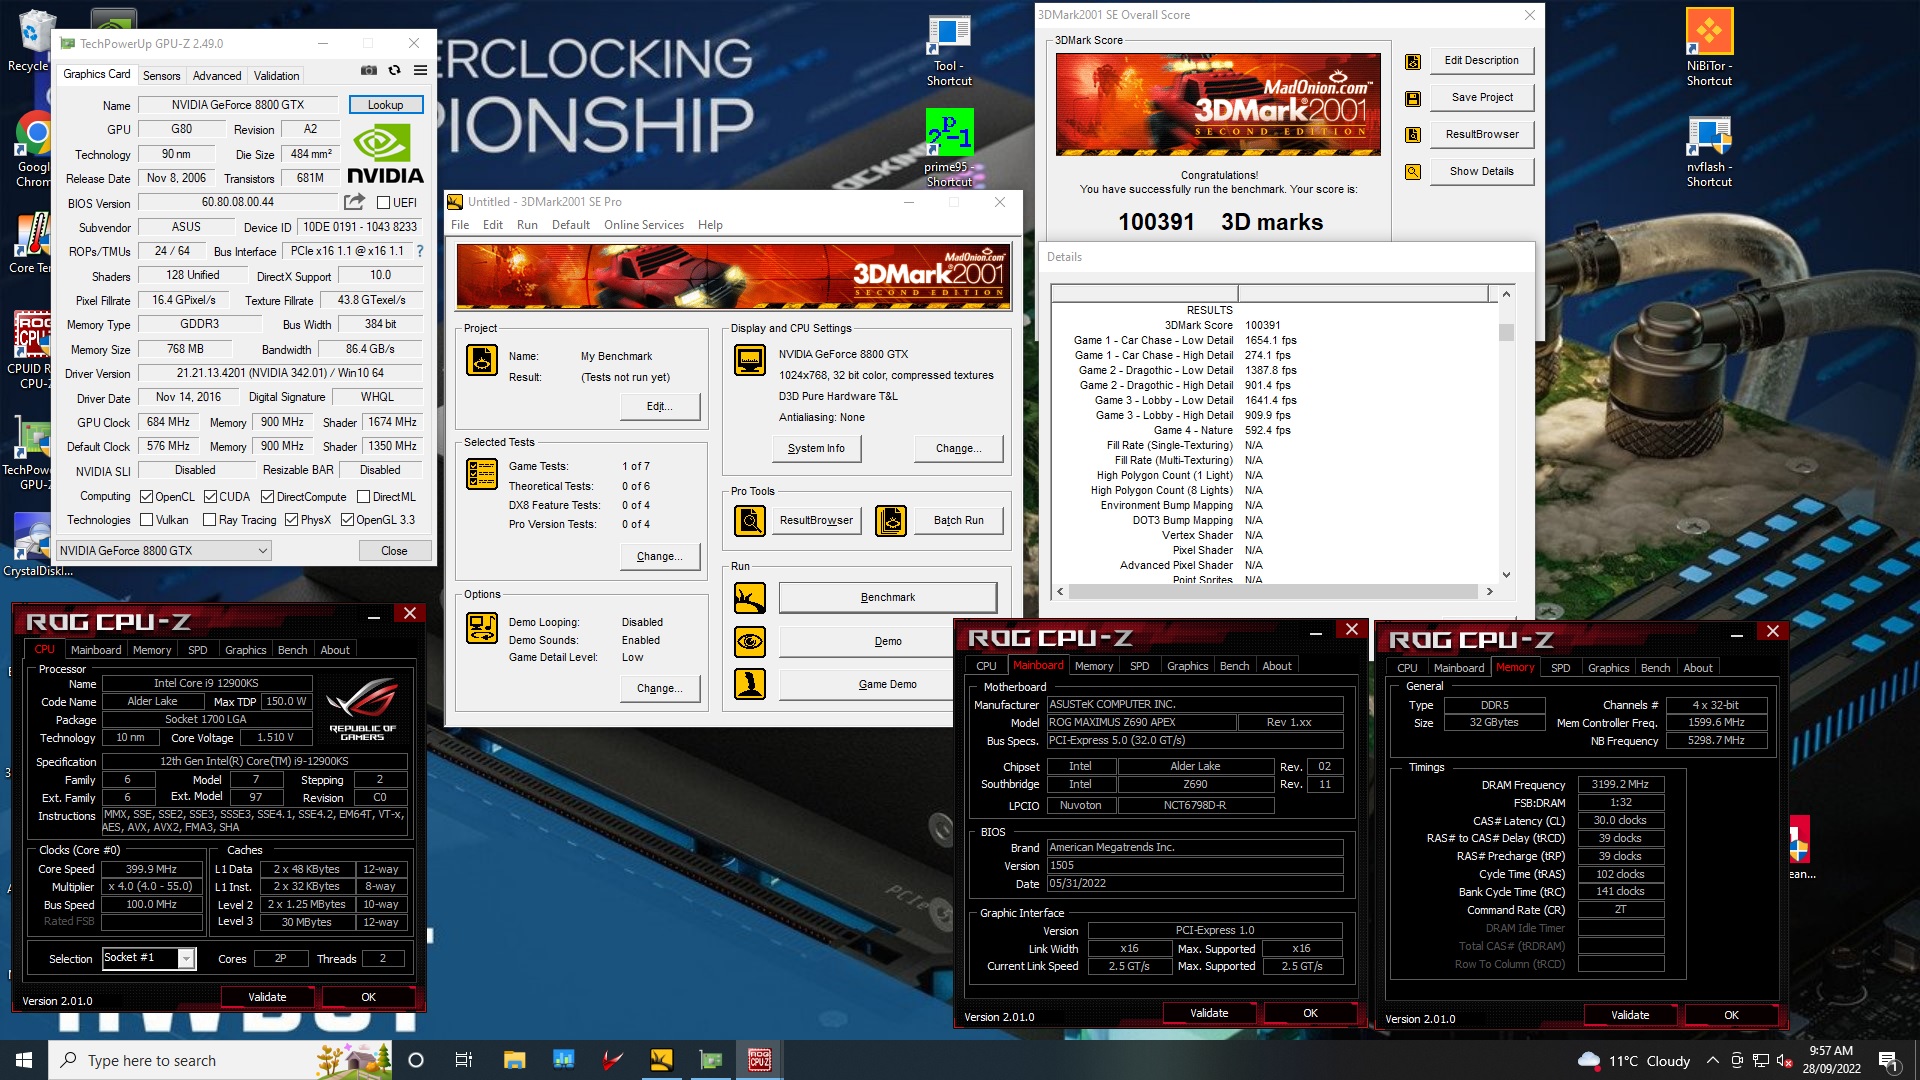Open the Validation tab in GPU-Z
Screen dimensions: 1920x1080
(x=276, y=76)
